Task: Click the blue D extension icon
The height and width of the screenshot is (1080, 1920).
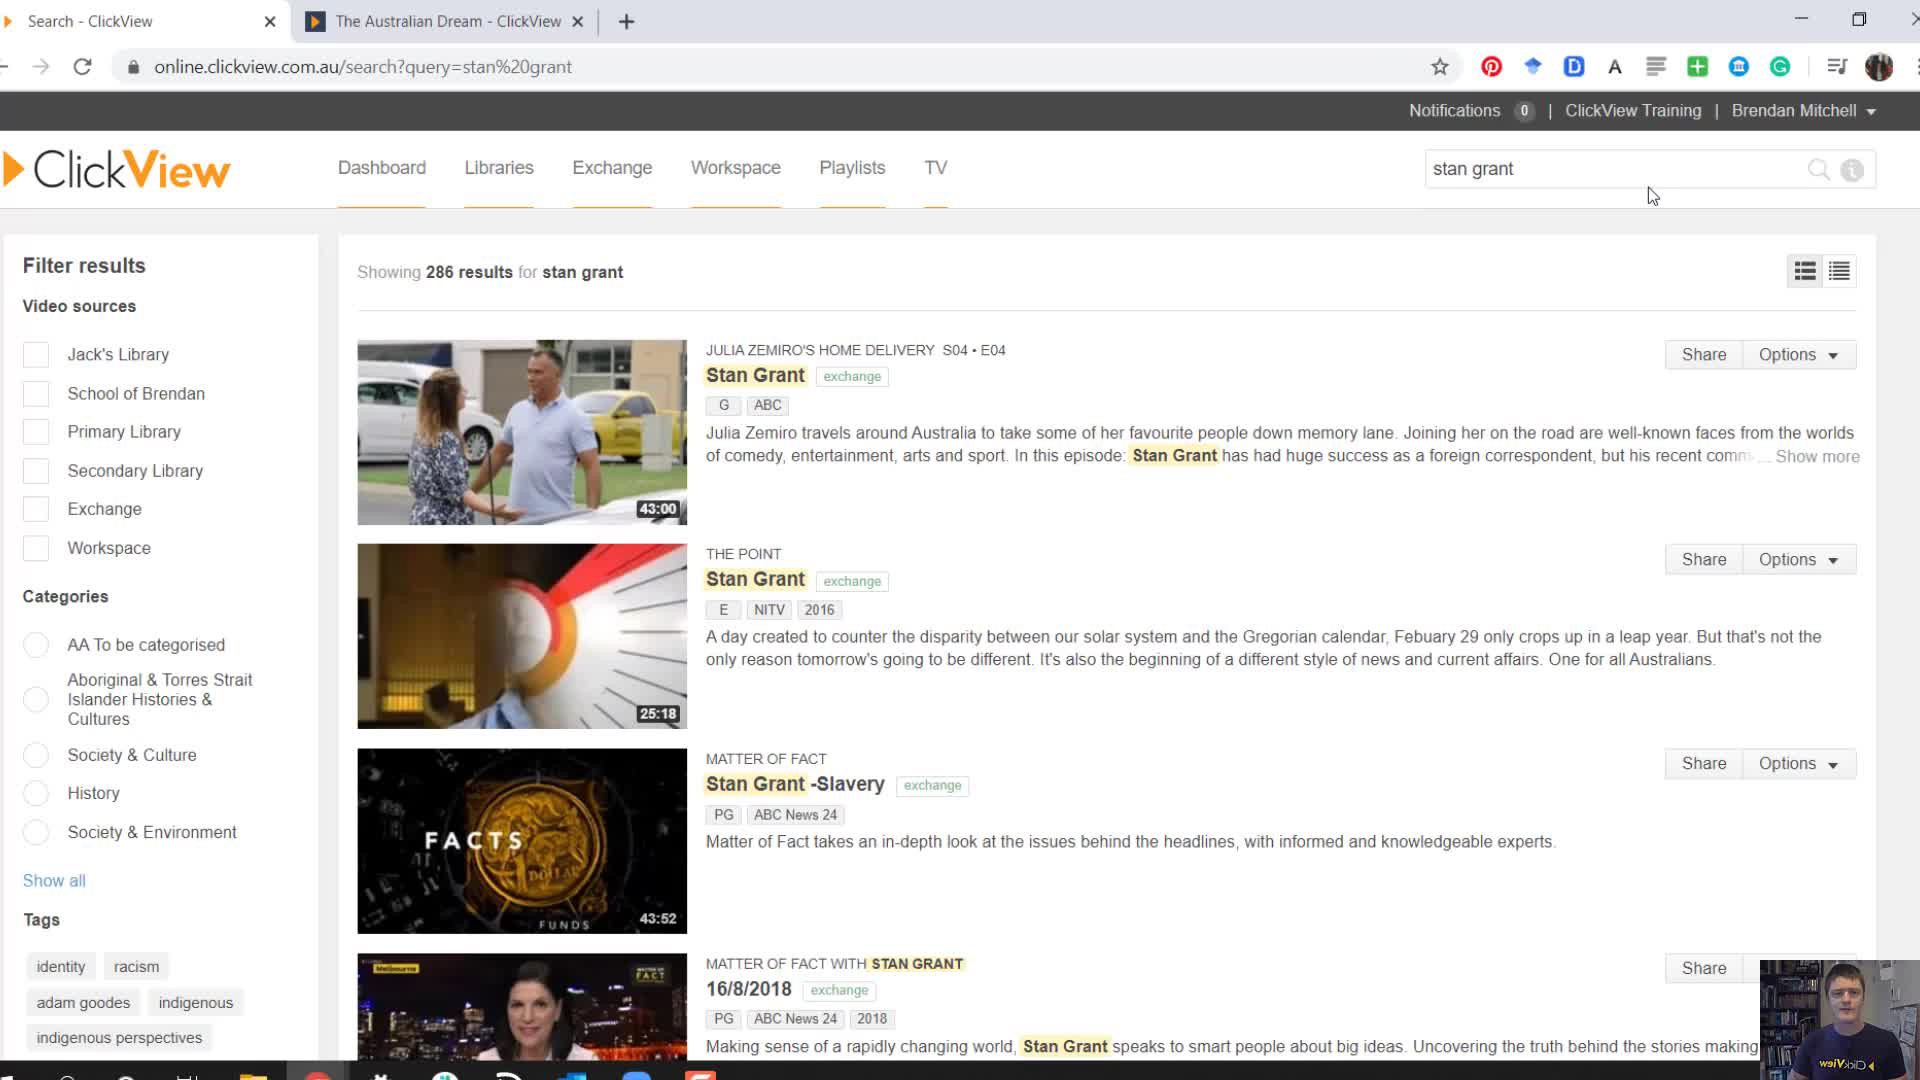Action: 1574,67
